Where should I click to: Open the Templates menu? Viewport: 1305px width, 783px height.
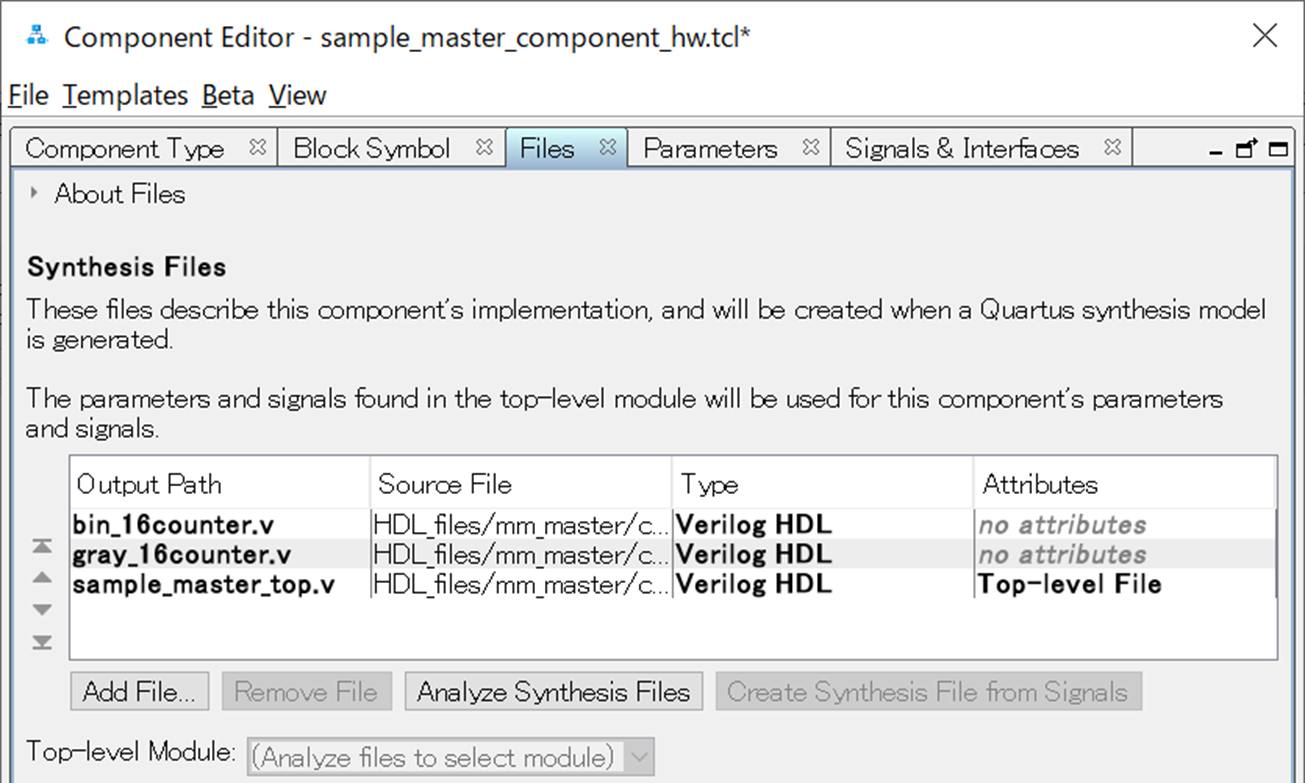pyautogui.click(x=125, y=95)
